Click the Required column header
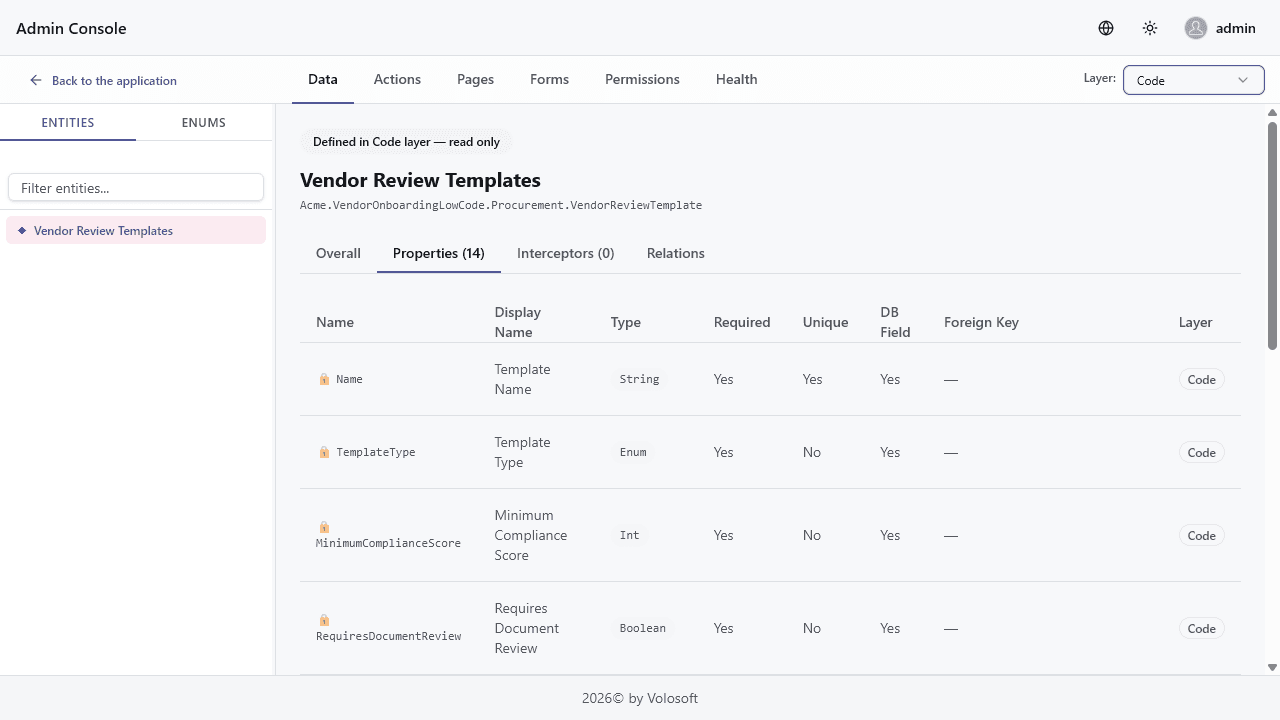The image size is (1280, 720). (x=742, y=322)
